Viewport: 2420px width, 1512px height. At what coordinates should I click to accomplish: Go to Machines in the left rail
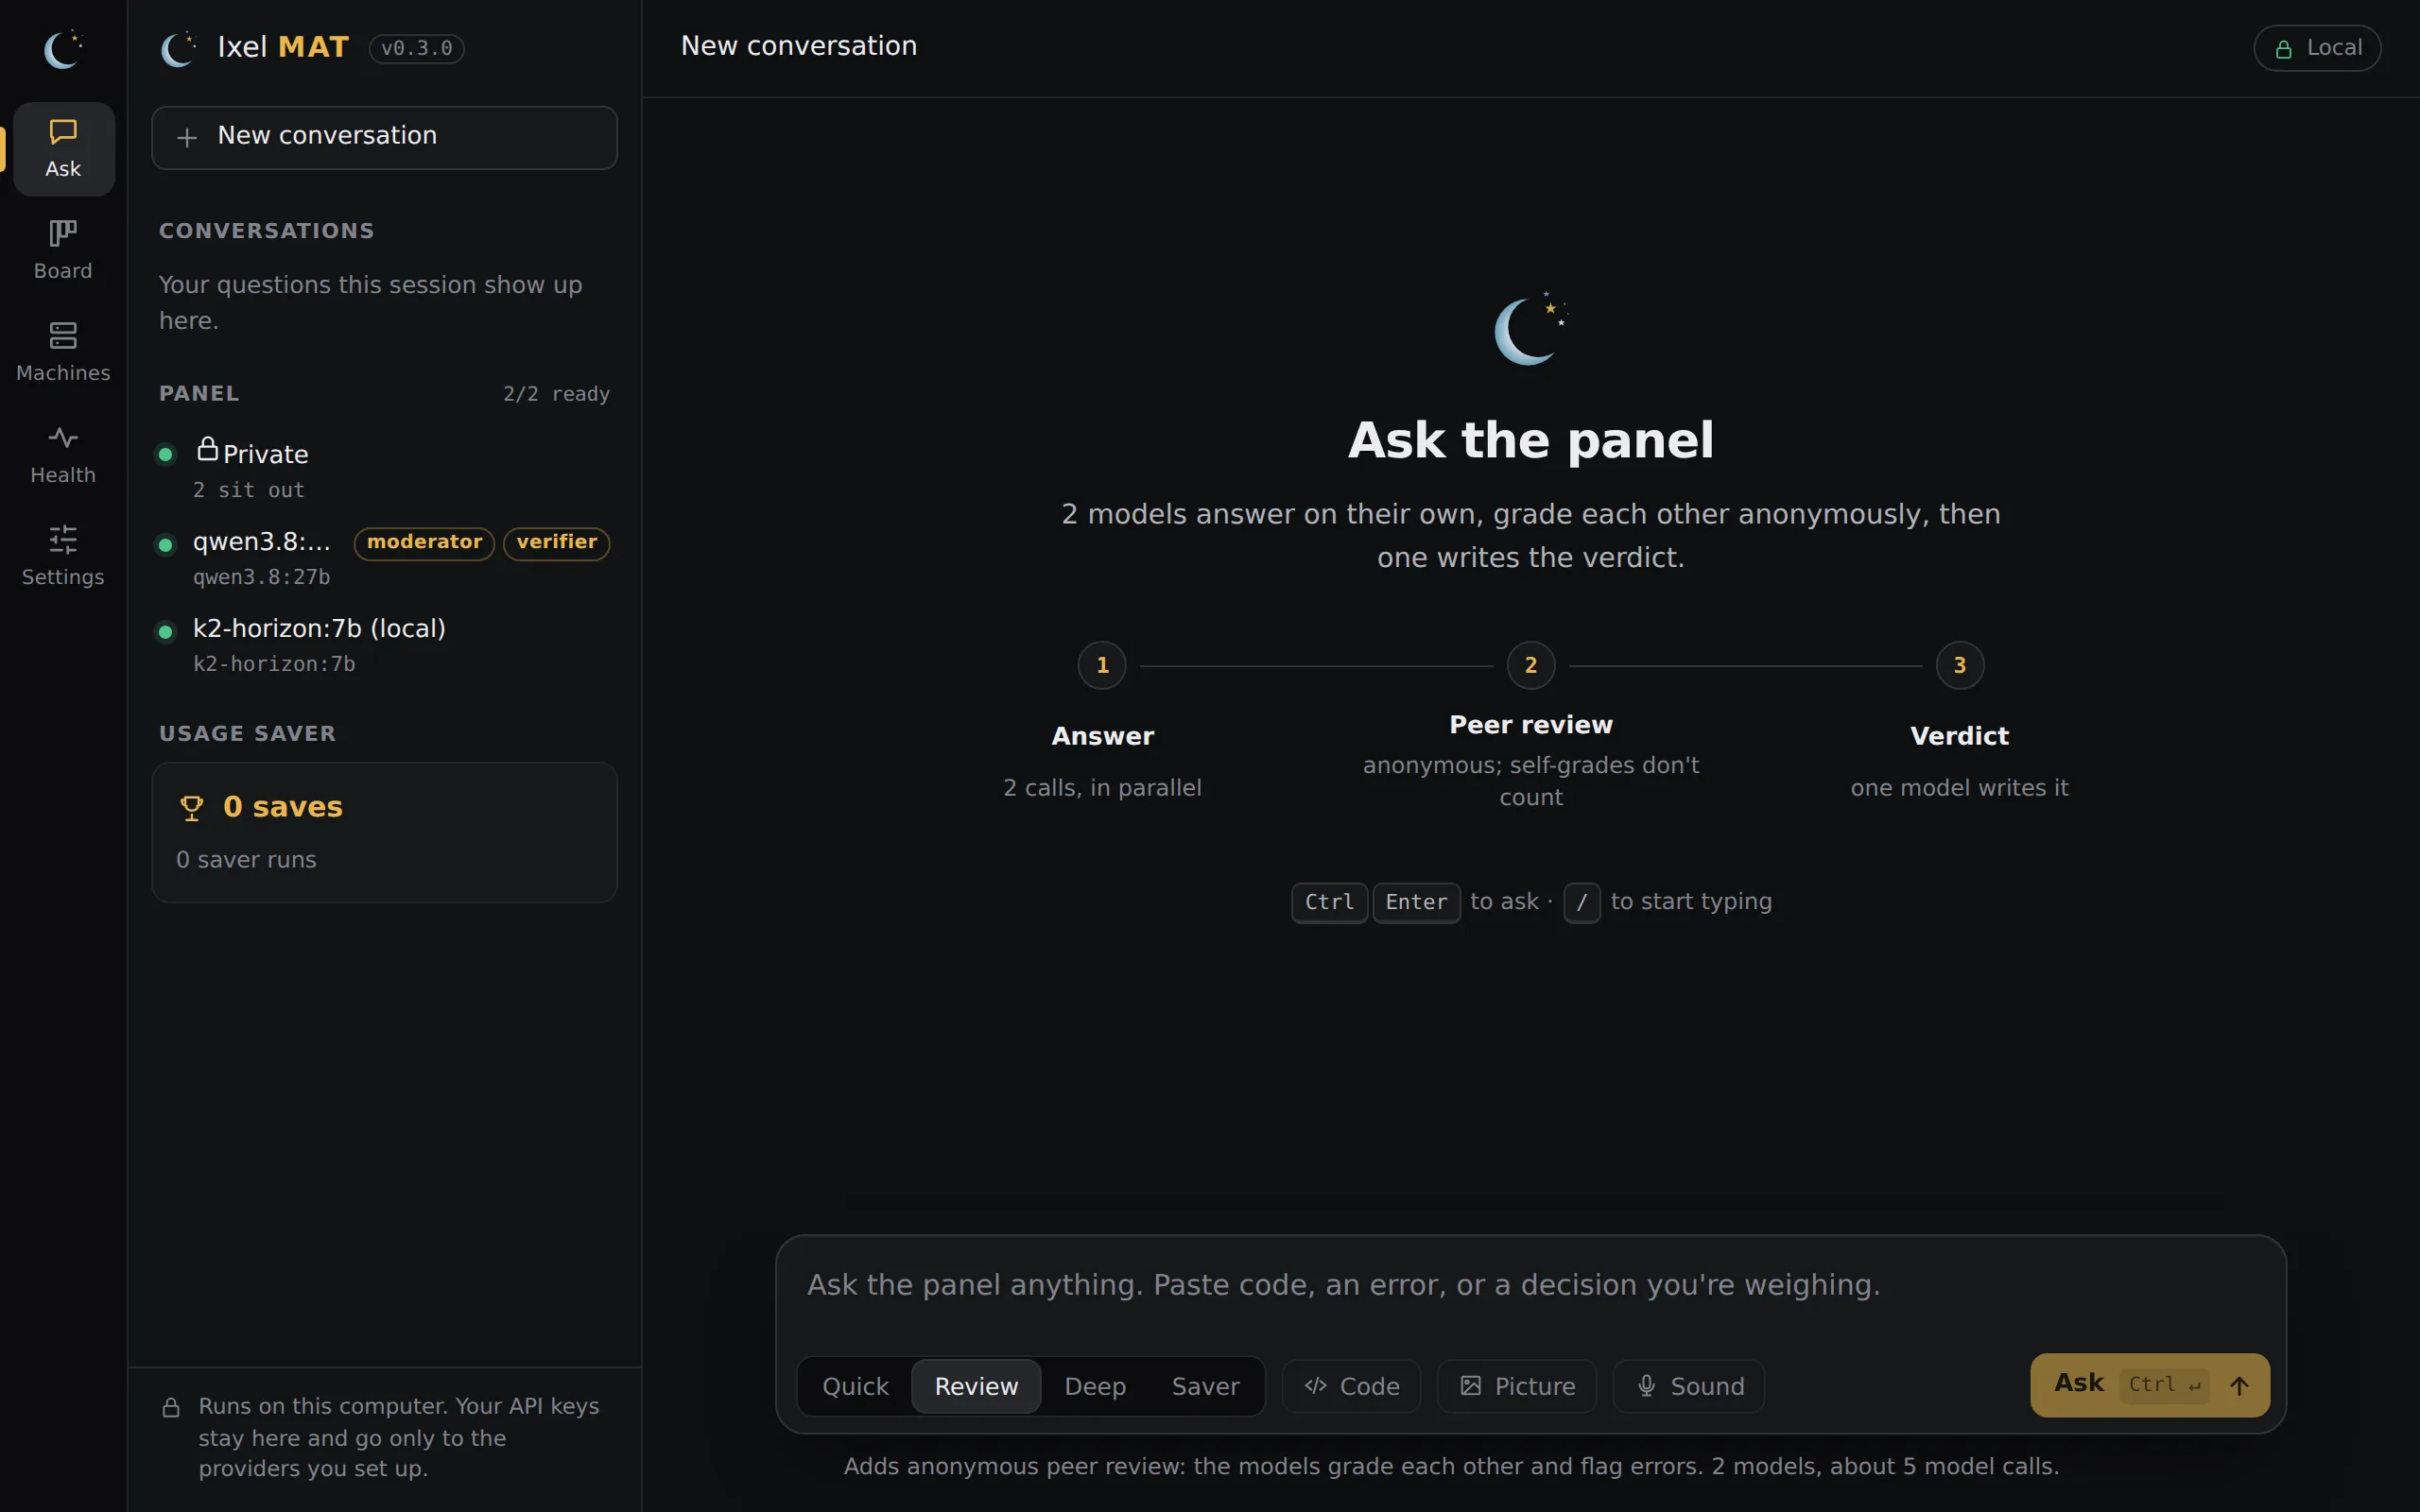[63, 352]
